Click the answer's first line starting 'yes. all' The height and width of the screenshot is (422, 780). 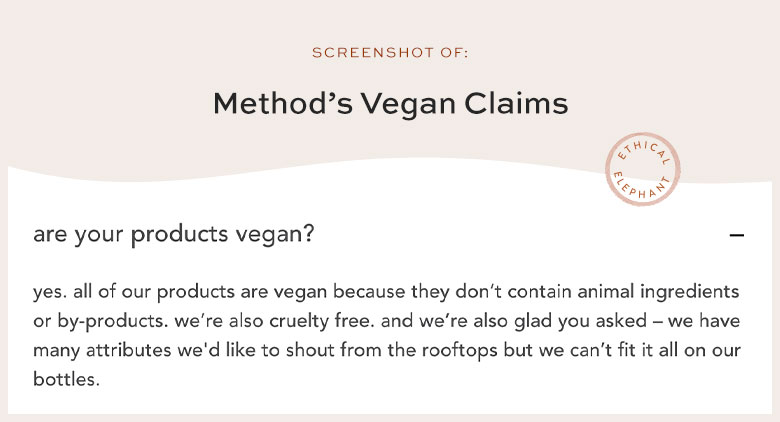coord(386,292)
